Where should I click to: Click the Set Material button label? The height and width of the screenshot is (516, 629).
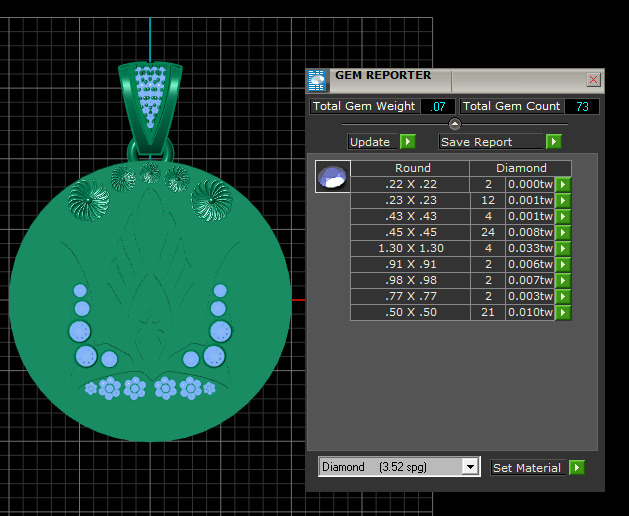pyautogui.click(x=527, y=468)
